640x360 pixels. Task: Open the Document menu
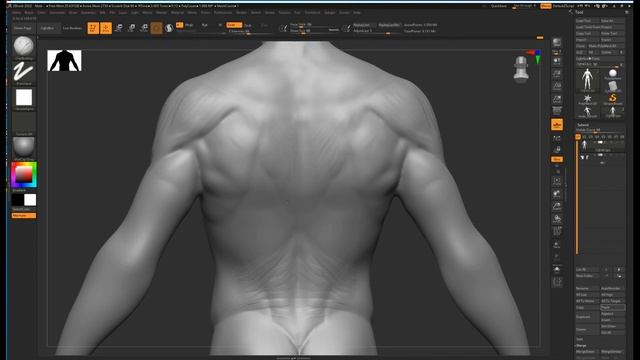pyautogui.click(x=57, y=13)
